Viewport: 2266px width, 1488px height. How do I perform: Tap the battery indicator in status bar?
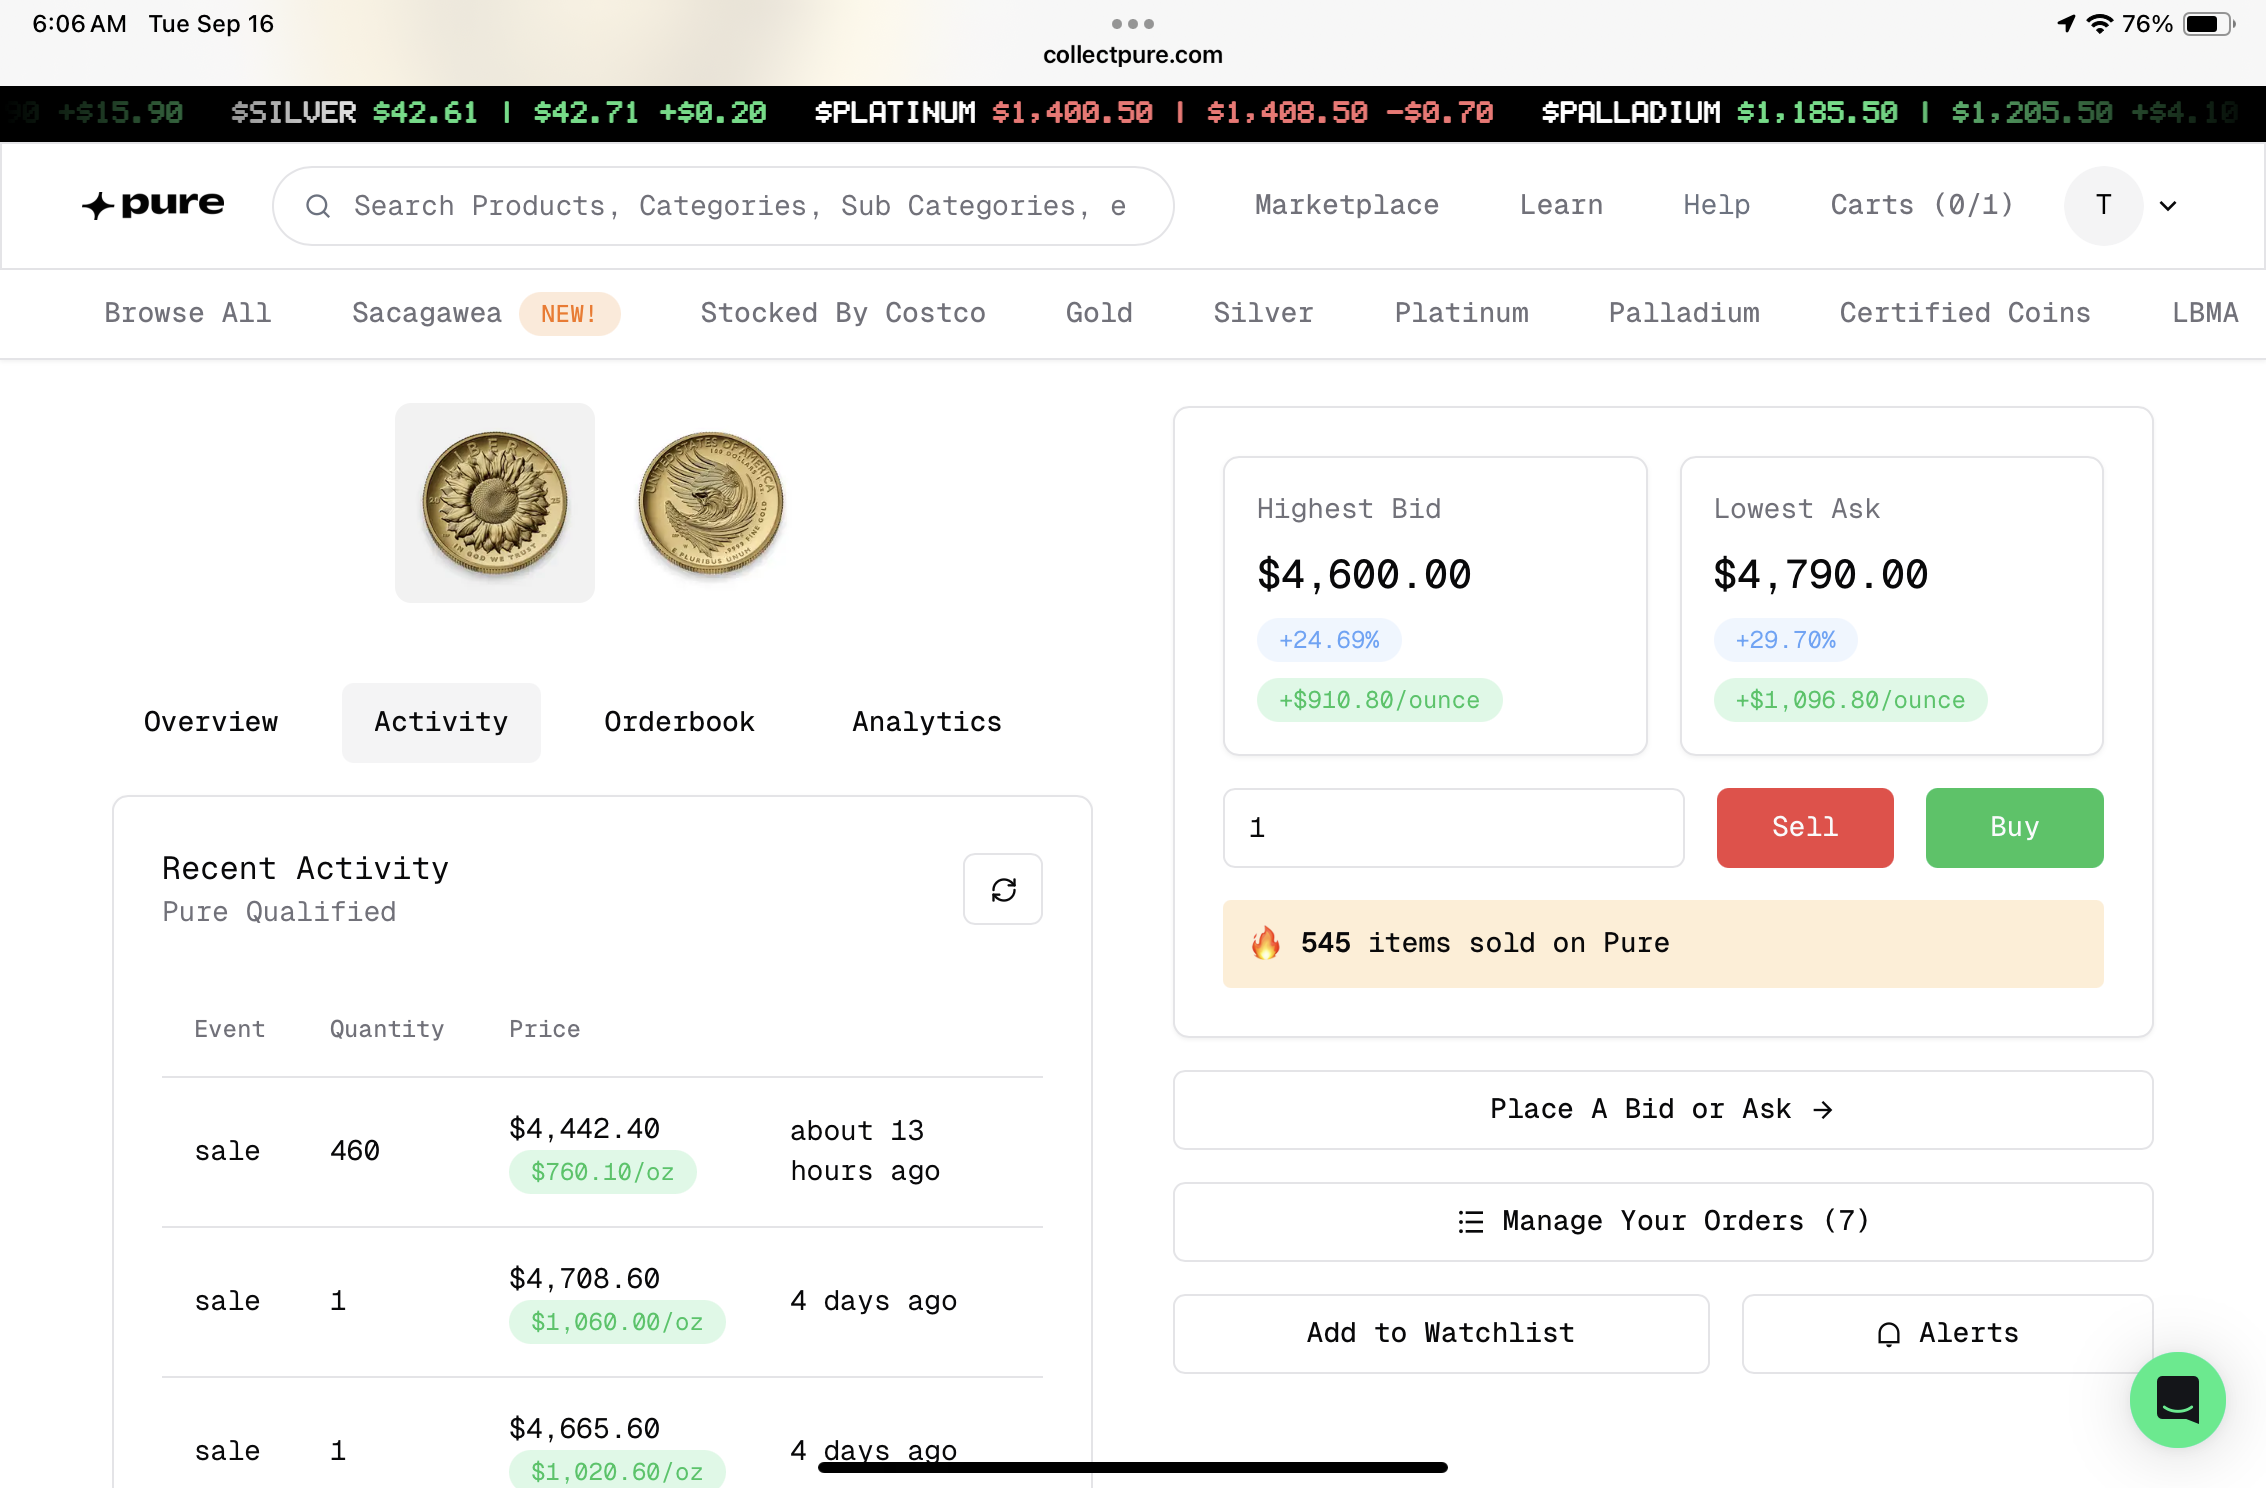click(x=2208, y=23)
